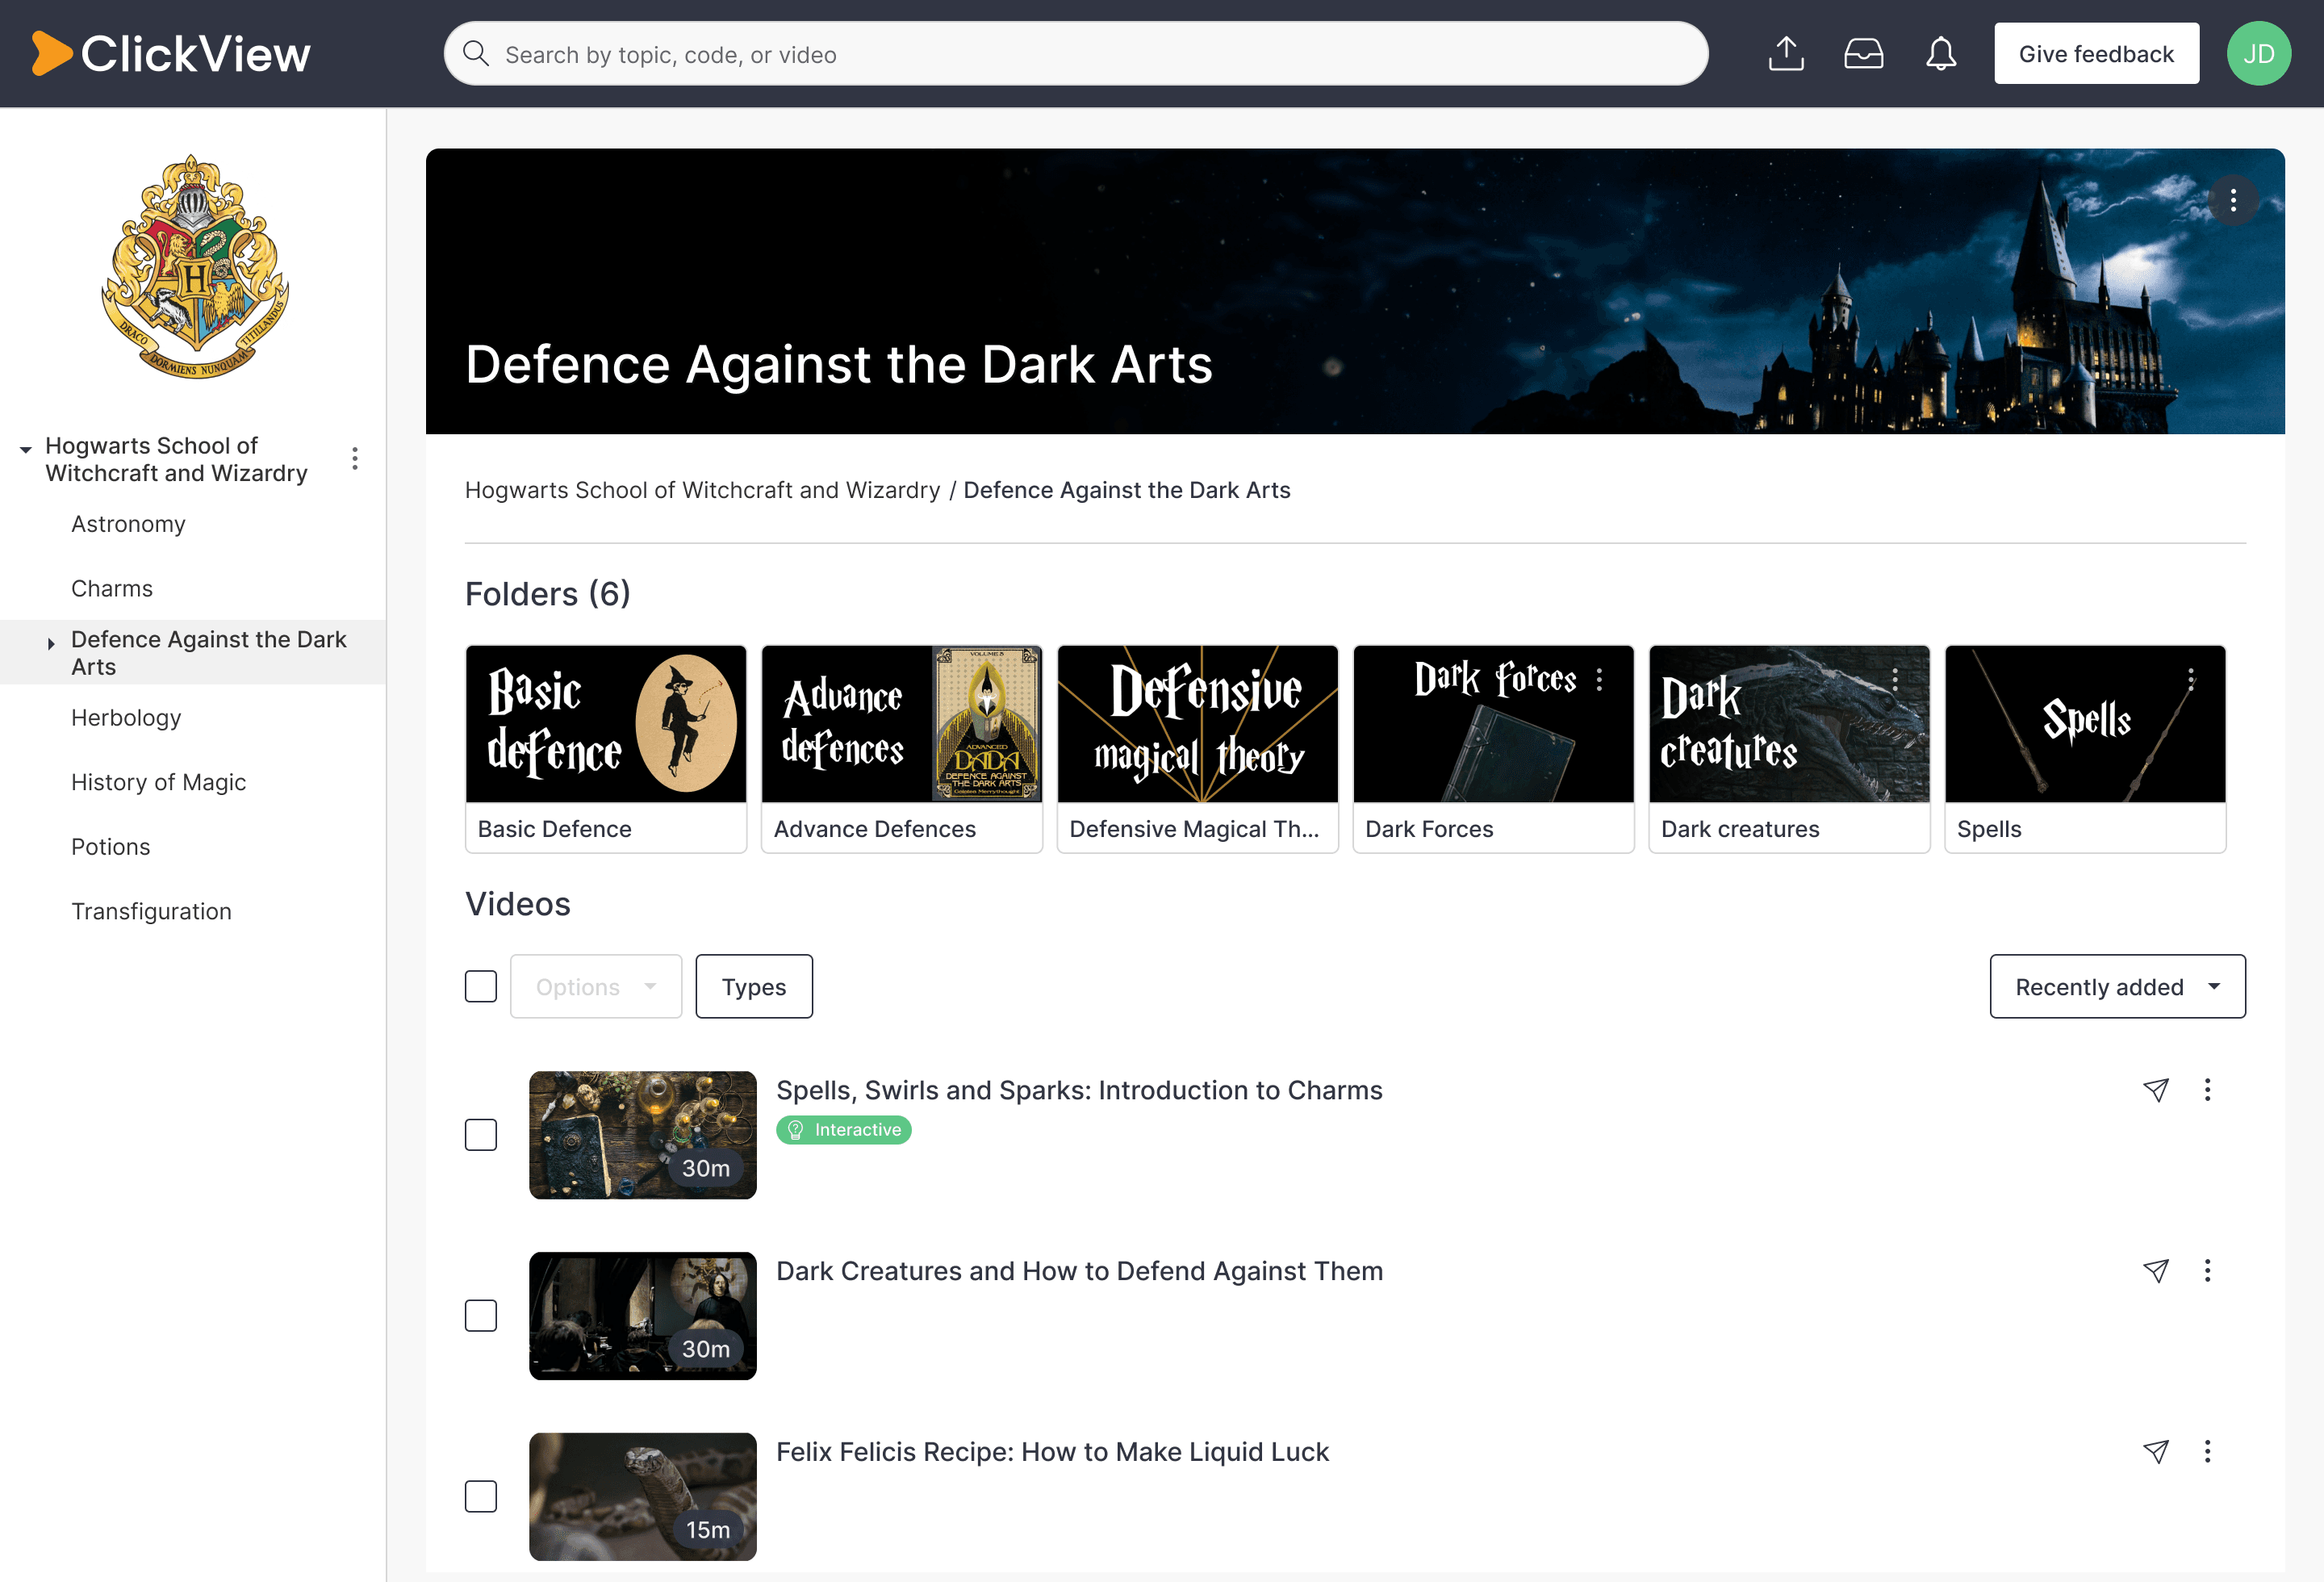
Task: Click Hogwarts School breadcrumb link
Action: 702,491
